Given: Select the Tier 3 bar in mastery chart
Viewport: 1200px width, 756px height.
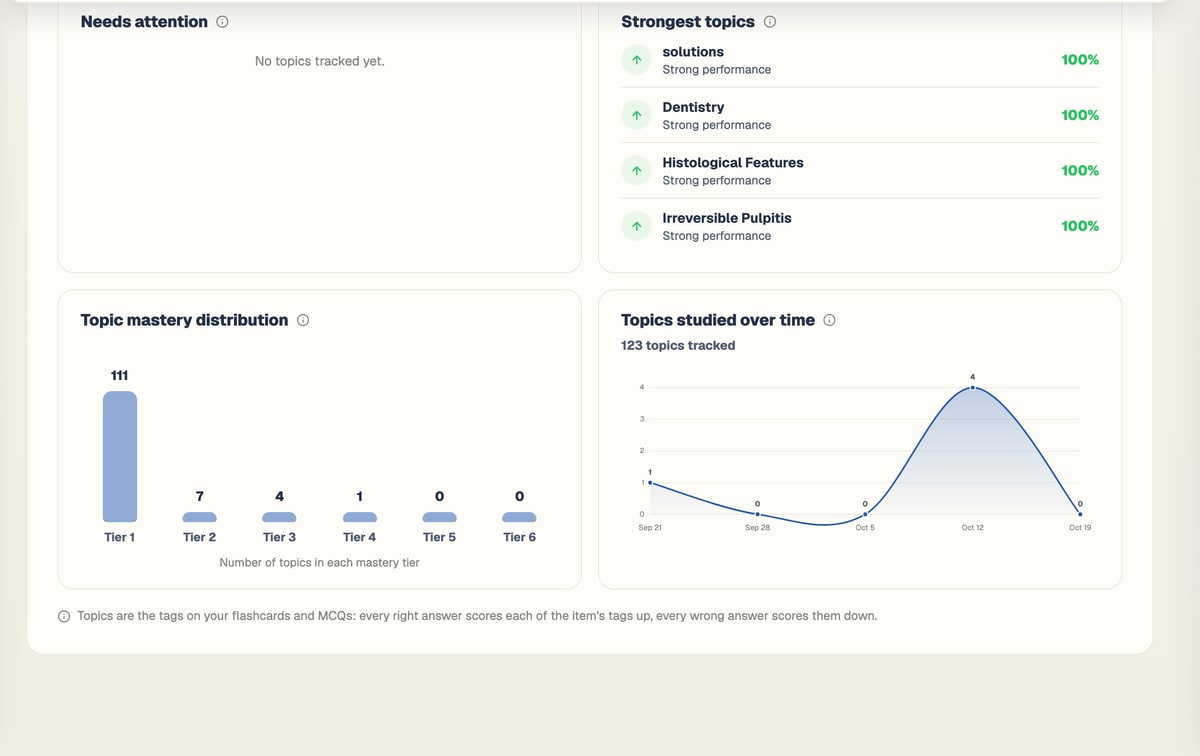Looking at the screenshot, I should pos(279,517).
